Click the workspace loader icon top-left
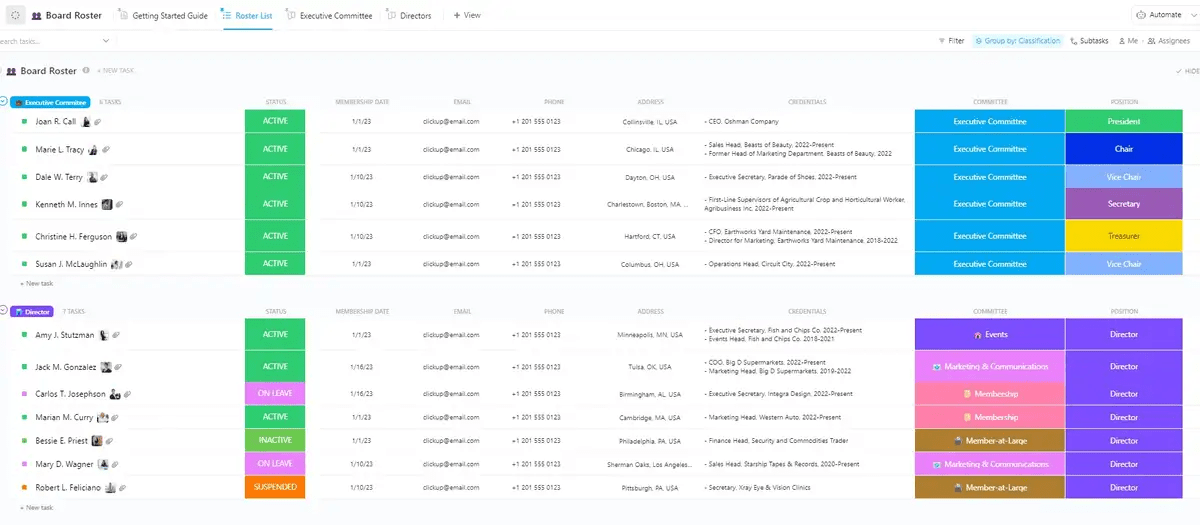Image resolution: width=1200 pixels, height=525 pixels. [16, 16]
